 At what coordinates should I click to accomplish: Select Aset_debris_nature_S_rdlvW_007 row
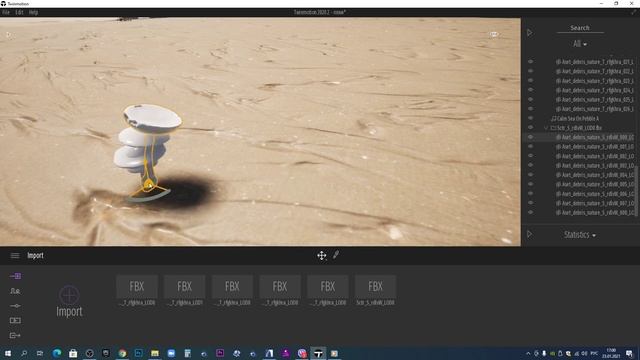(594, 203)
